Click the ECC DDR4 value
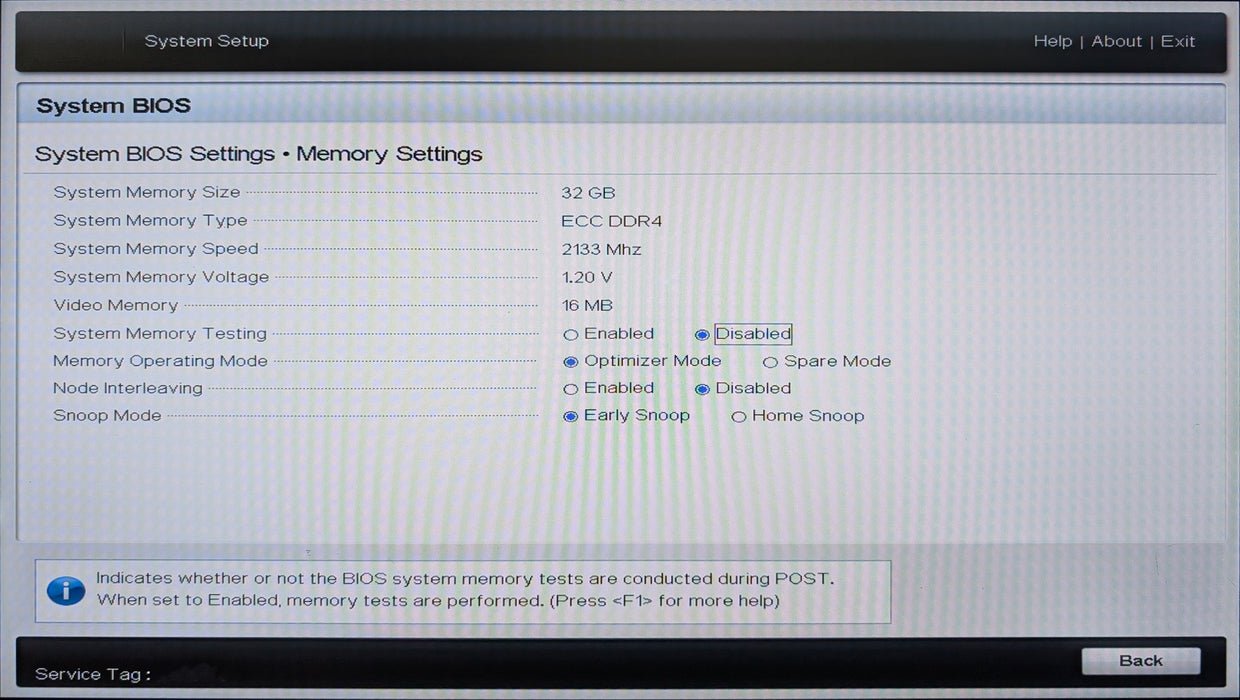 tap(611, 221)
